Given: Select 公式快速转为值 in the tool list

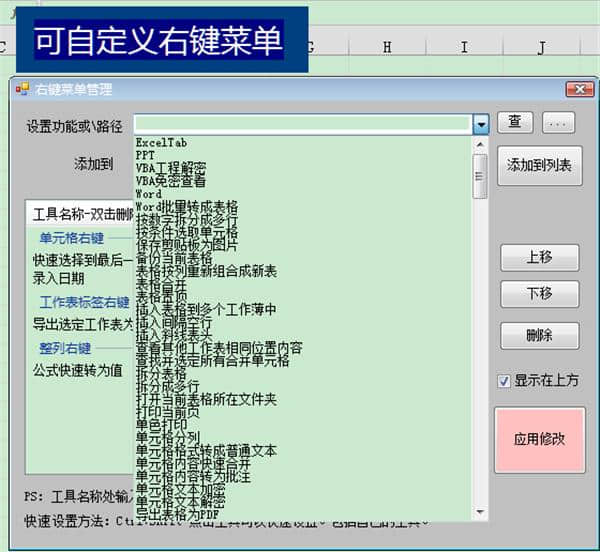Looking at the screenshot, I should (78, 370).
